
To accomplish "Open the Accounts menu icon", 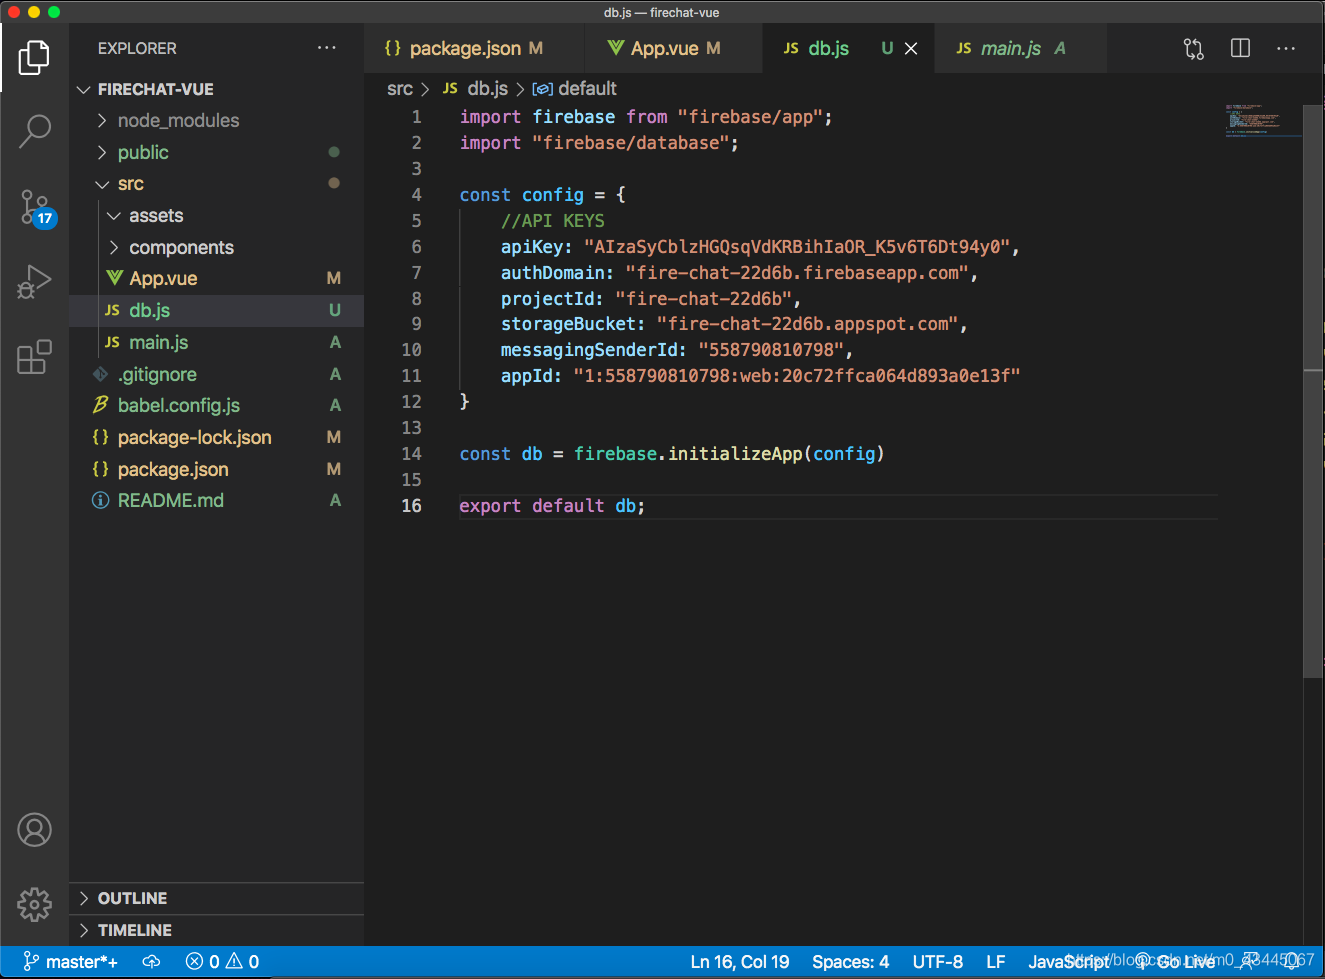I will click(34, 830).
